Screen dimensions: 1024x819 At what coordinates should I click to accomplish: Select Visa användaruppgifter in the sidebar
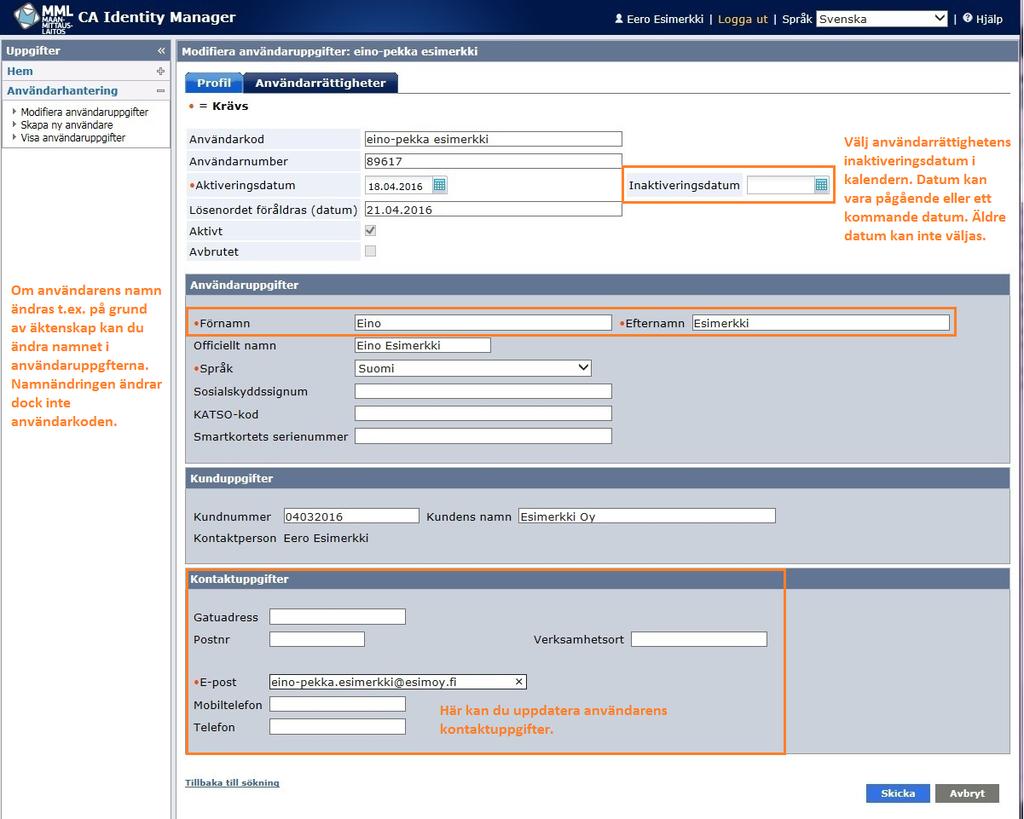pyautogui.click(x=72, y=138)
